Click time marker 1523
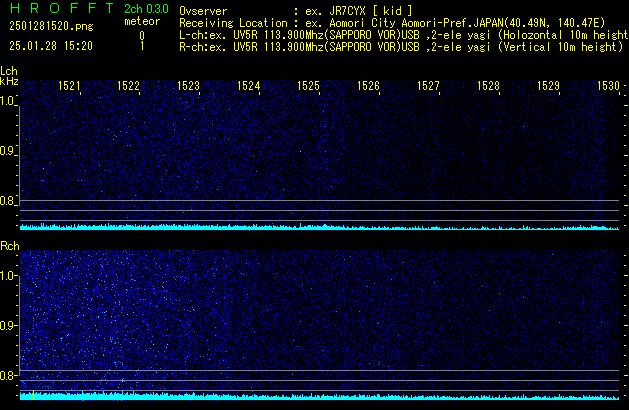629x410 pixels. point(188,86)
